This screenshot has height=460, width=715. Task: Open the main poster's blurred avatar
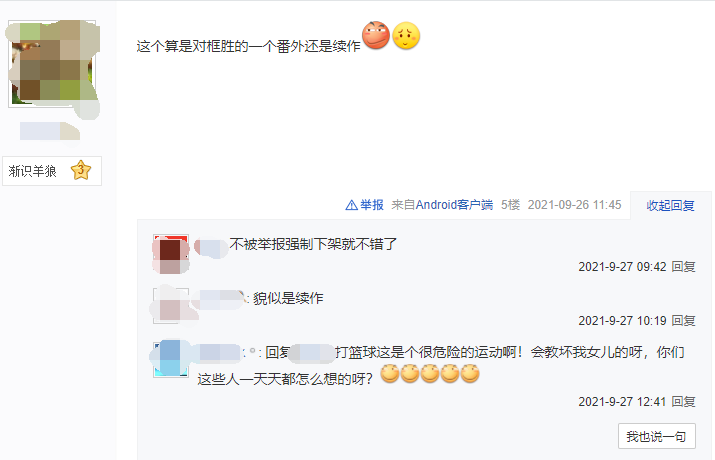click(x=52, y=64)
